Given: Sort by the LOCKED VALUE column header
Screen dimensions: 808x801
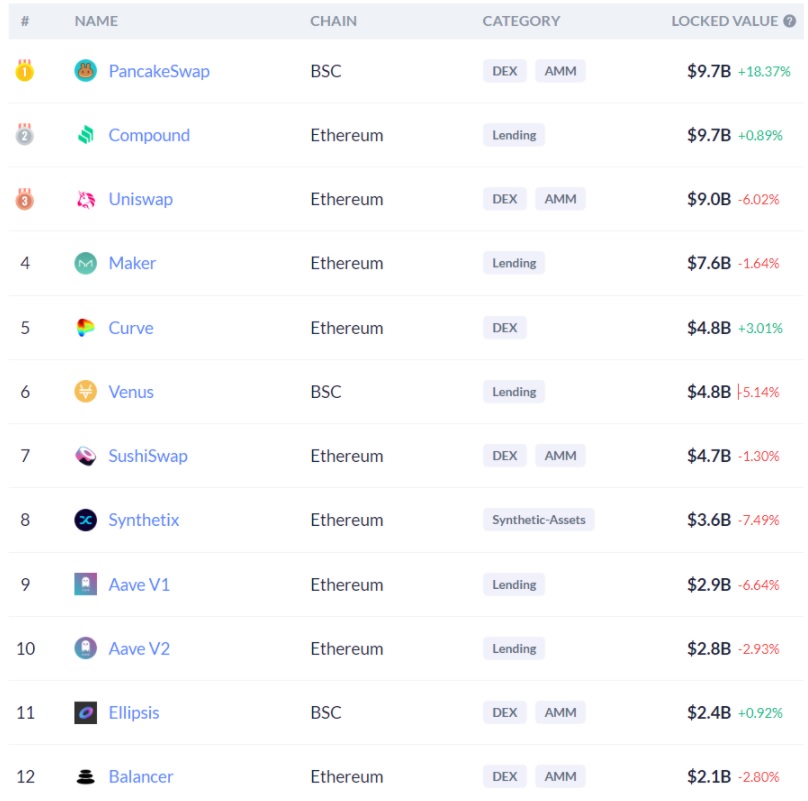Looking at the screenshot, I should pos(725,21).
